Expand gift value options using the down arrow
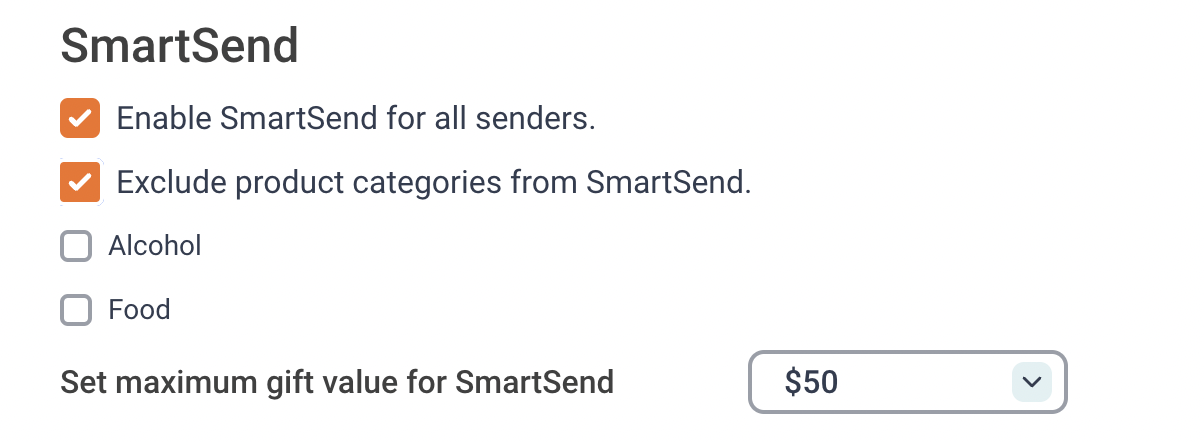Image resolution: width=1204 pixels, height=442 pixels. click(1032, 382)
